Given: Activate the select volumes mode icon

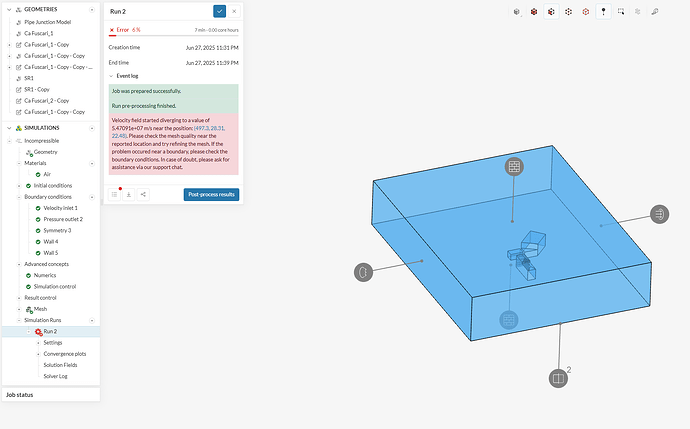Looking at the screenshot, I should [x=534, y=12].
